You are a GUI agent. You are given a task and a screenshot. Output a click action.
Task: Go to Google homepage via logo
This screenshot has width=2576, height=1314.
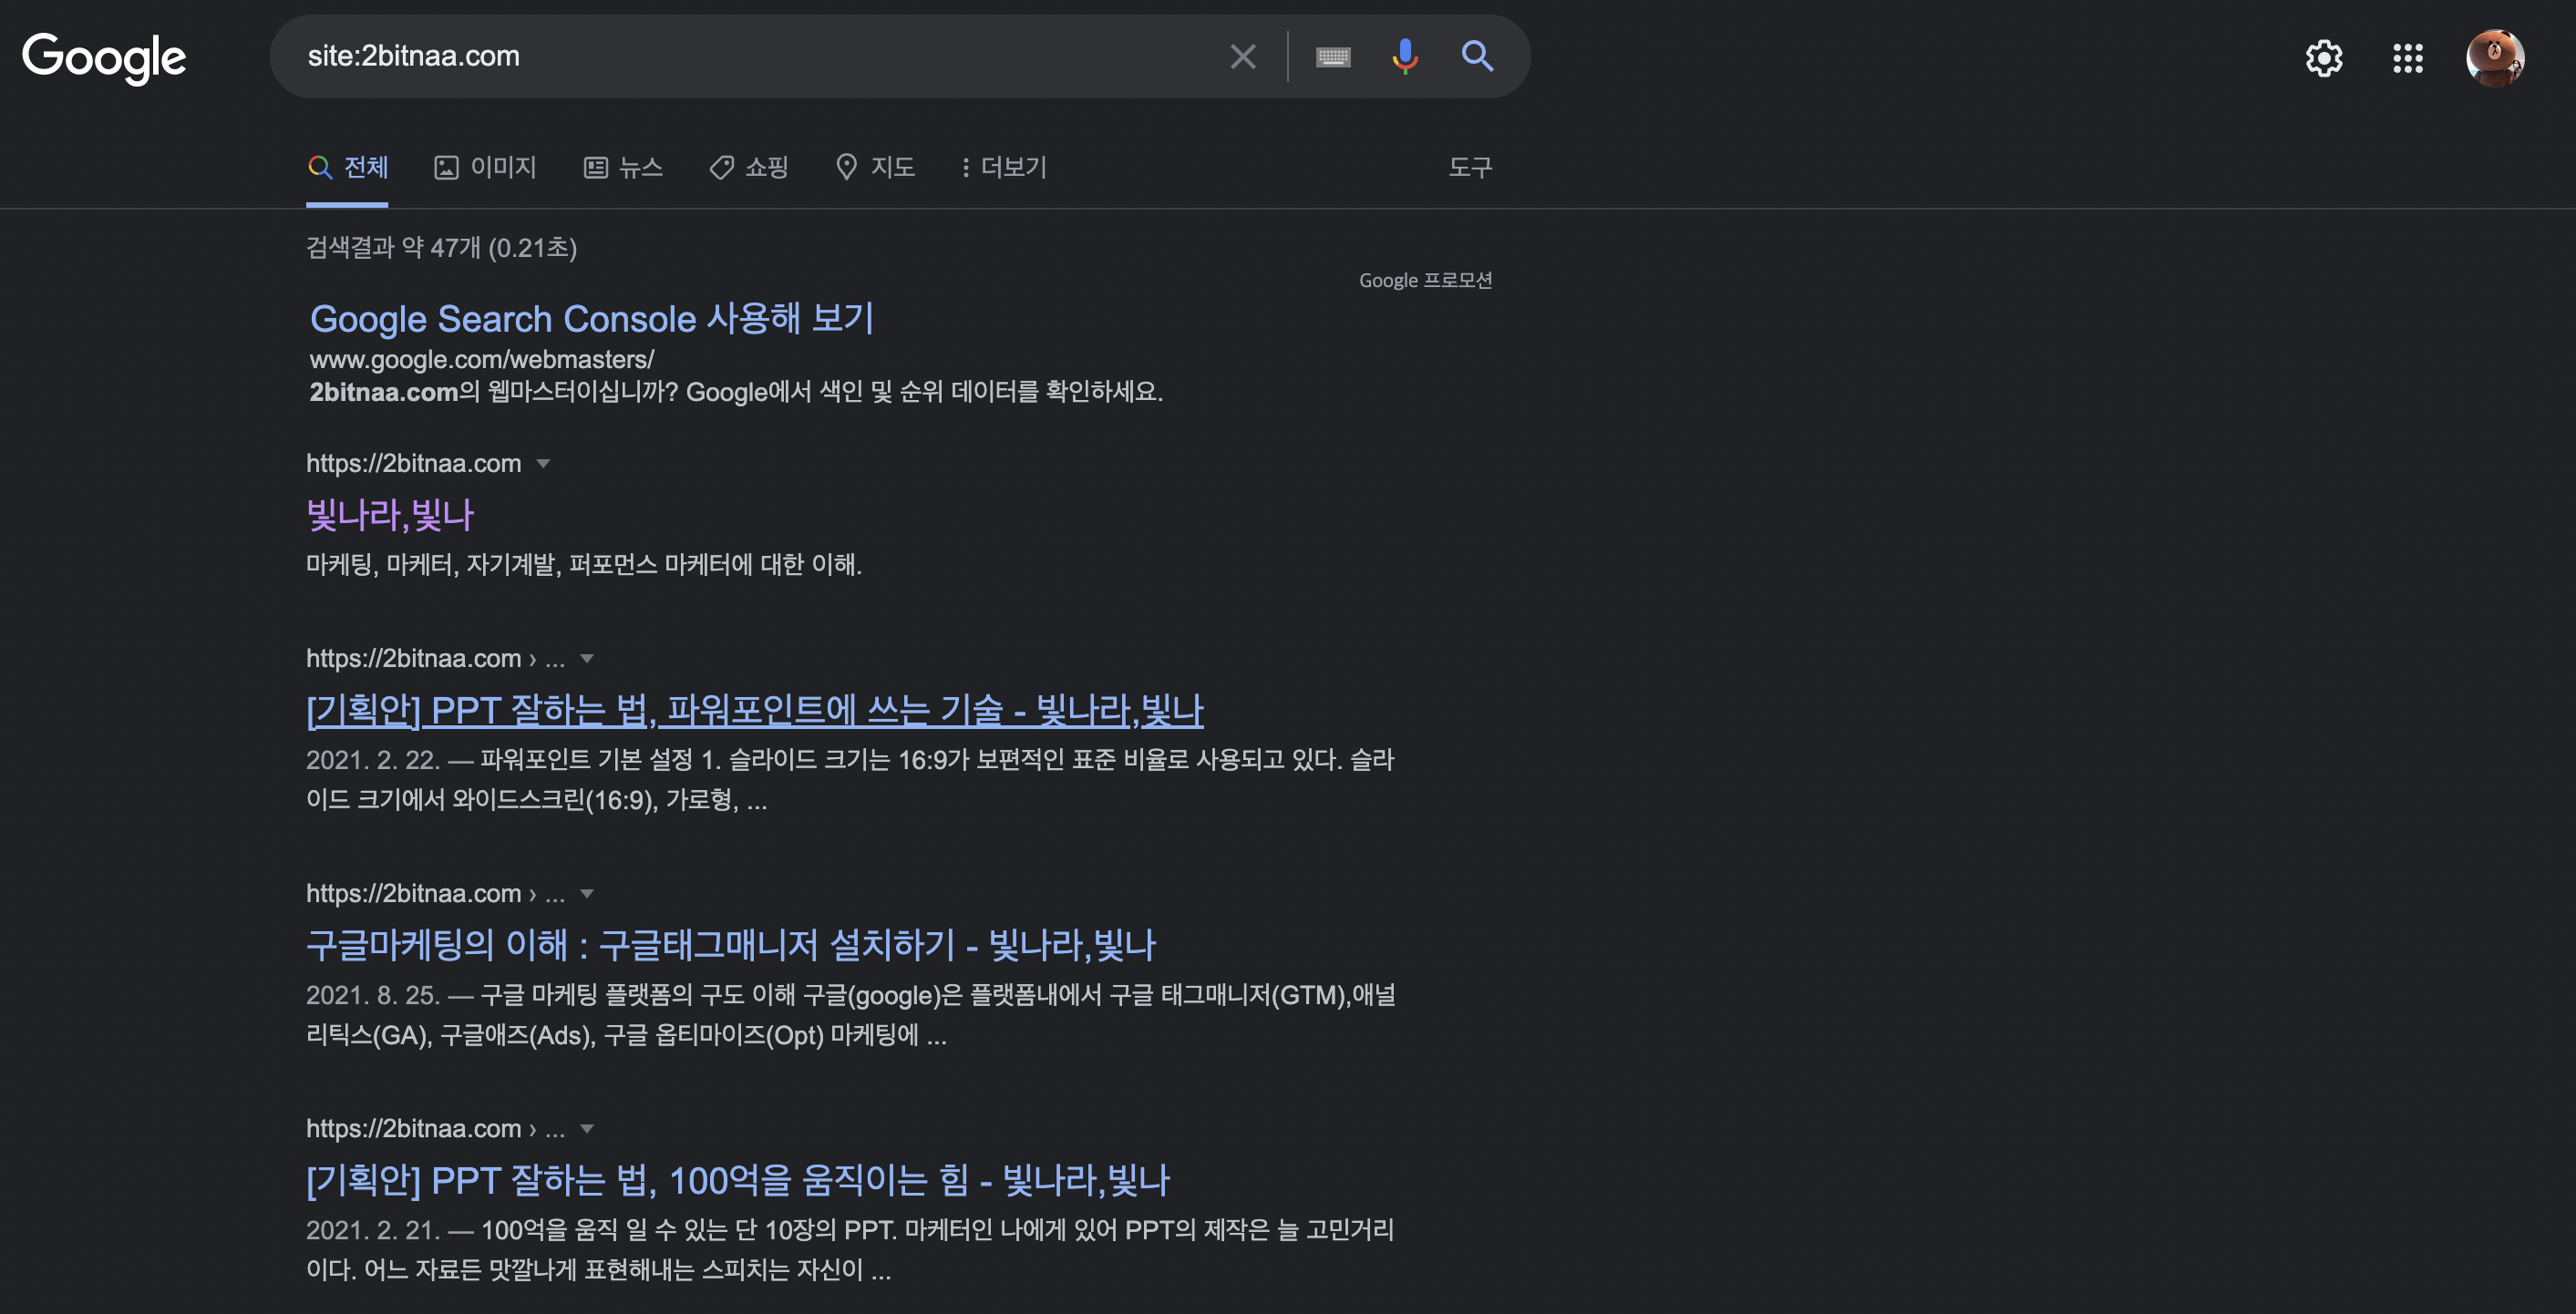(104, 58)
